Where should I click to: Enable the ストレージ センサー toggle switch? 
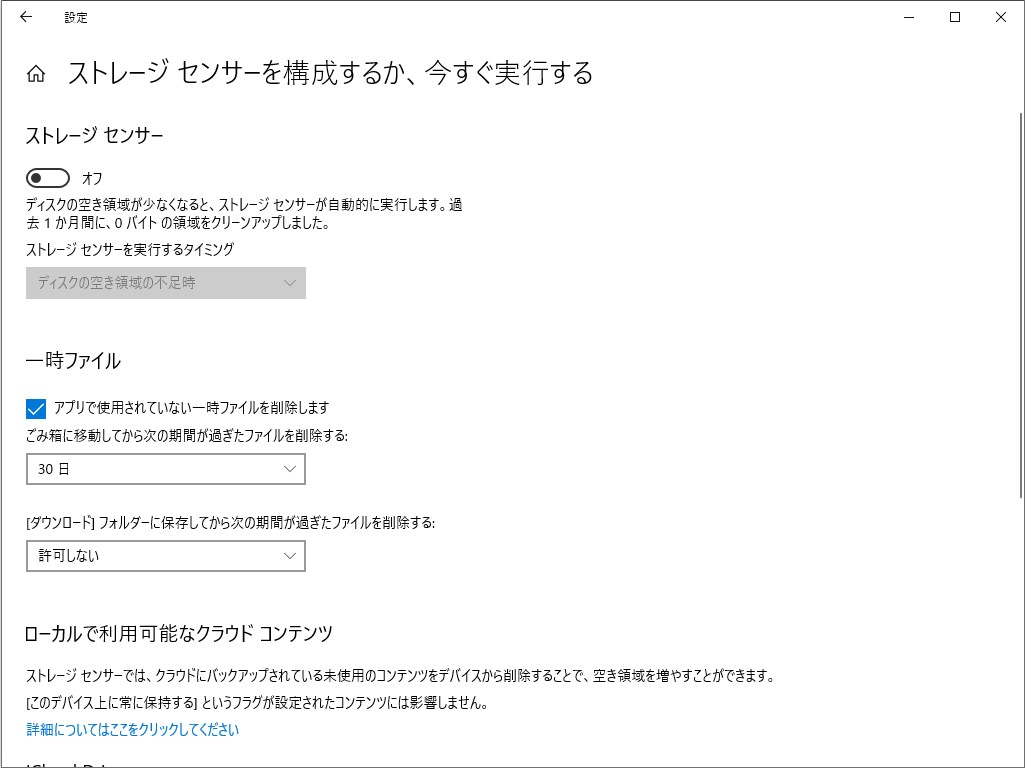point(47,177)
